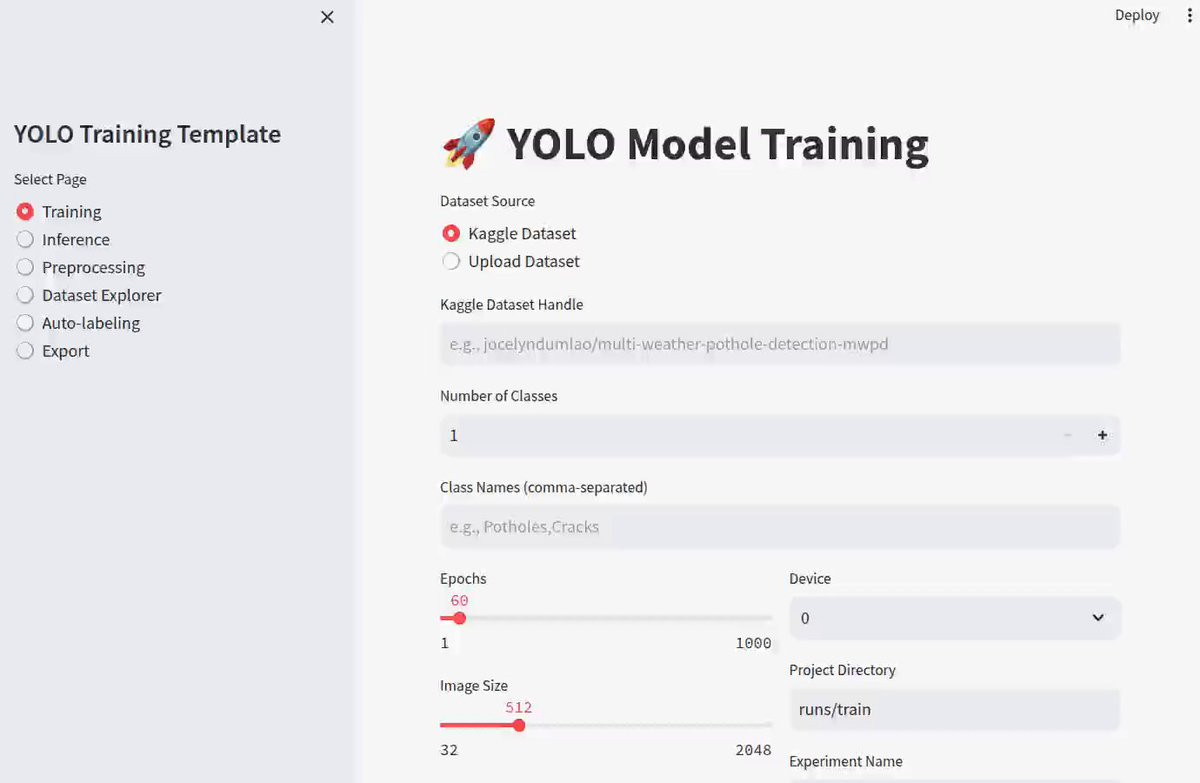Switch to the Preprocessing page
The image size is (1200, 783).
(25, 268)
